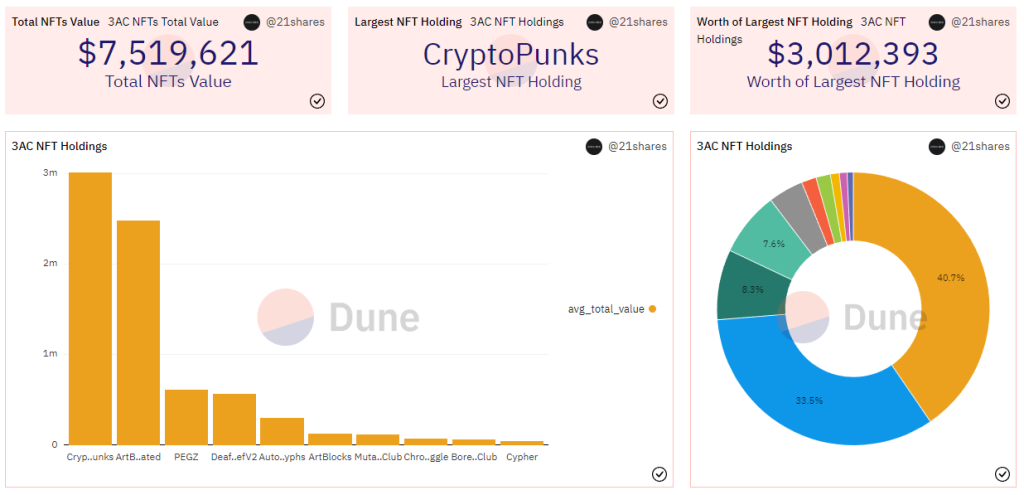Click the checkmark icon on Total NFTs Value card

click(317, 101)
